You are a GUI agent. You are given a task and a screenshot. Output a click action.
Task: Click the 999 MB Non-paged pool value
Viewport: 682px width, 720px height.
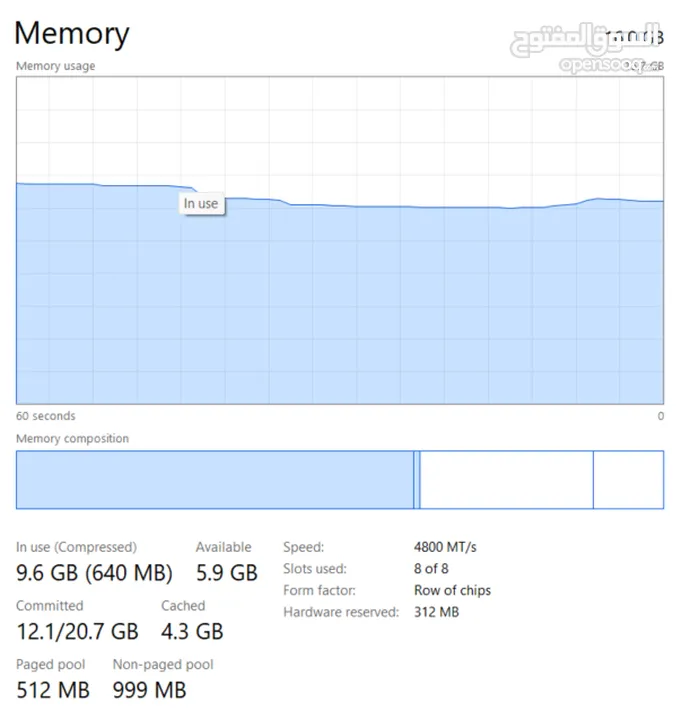pyautogui.click(x=149, y=689)
